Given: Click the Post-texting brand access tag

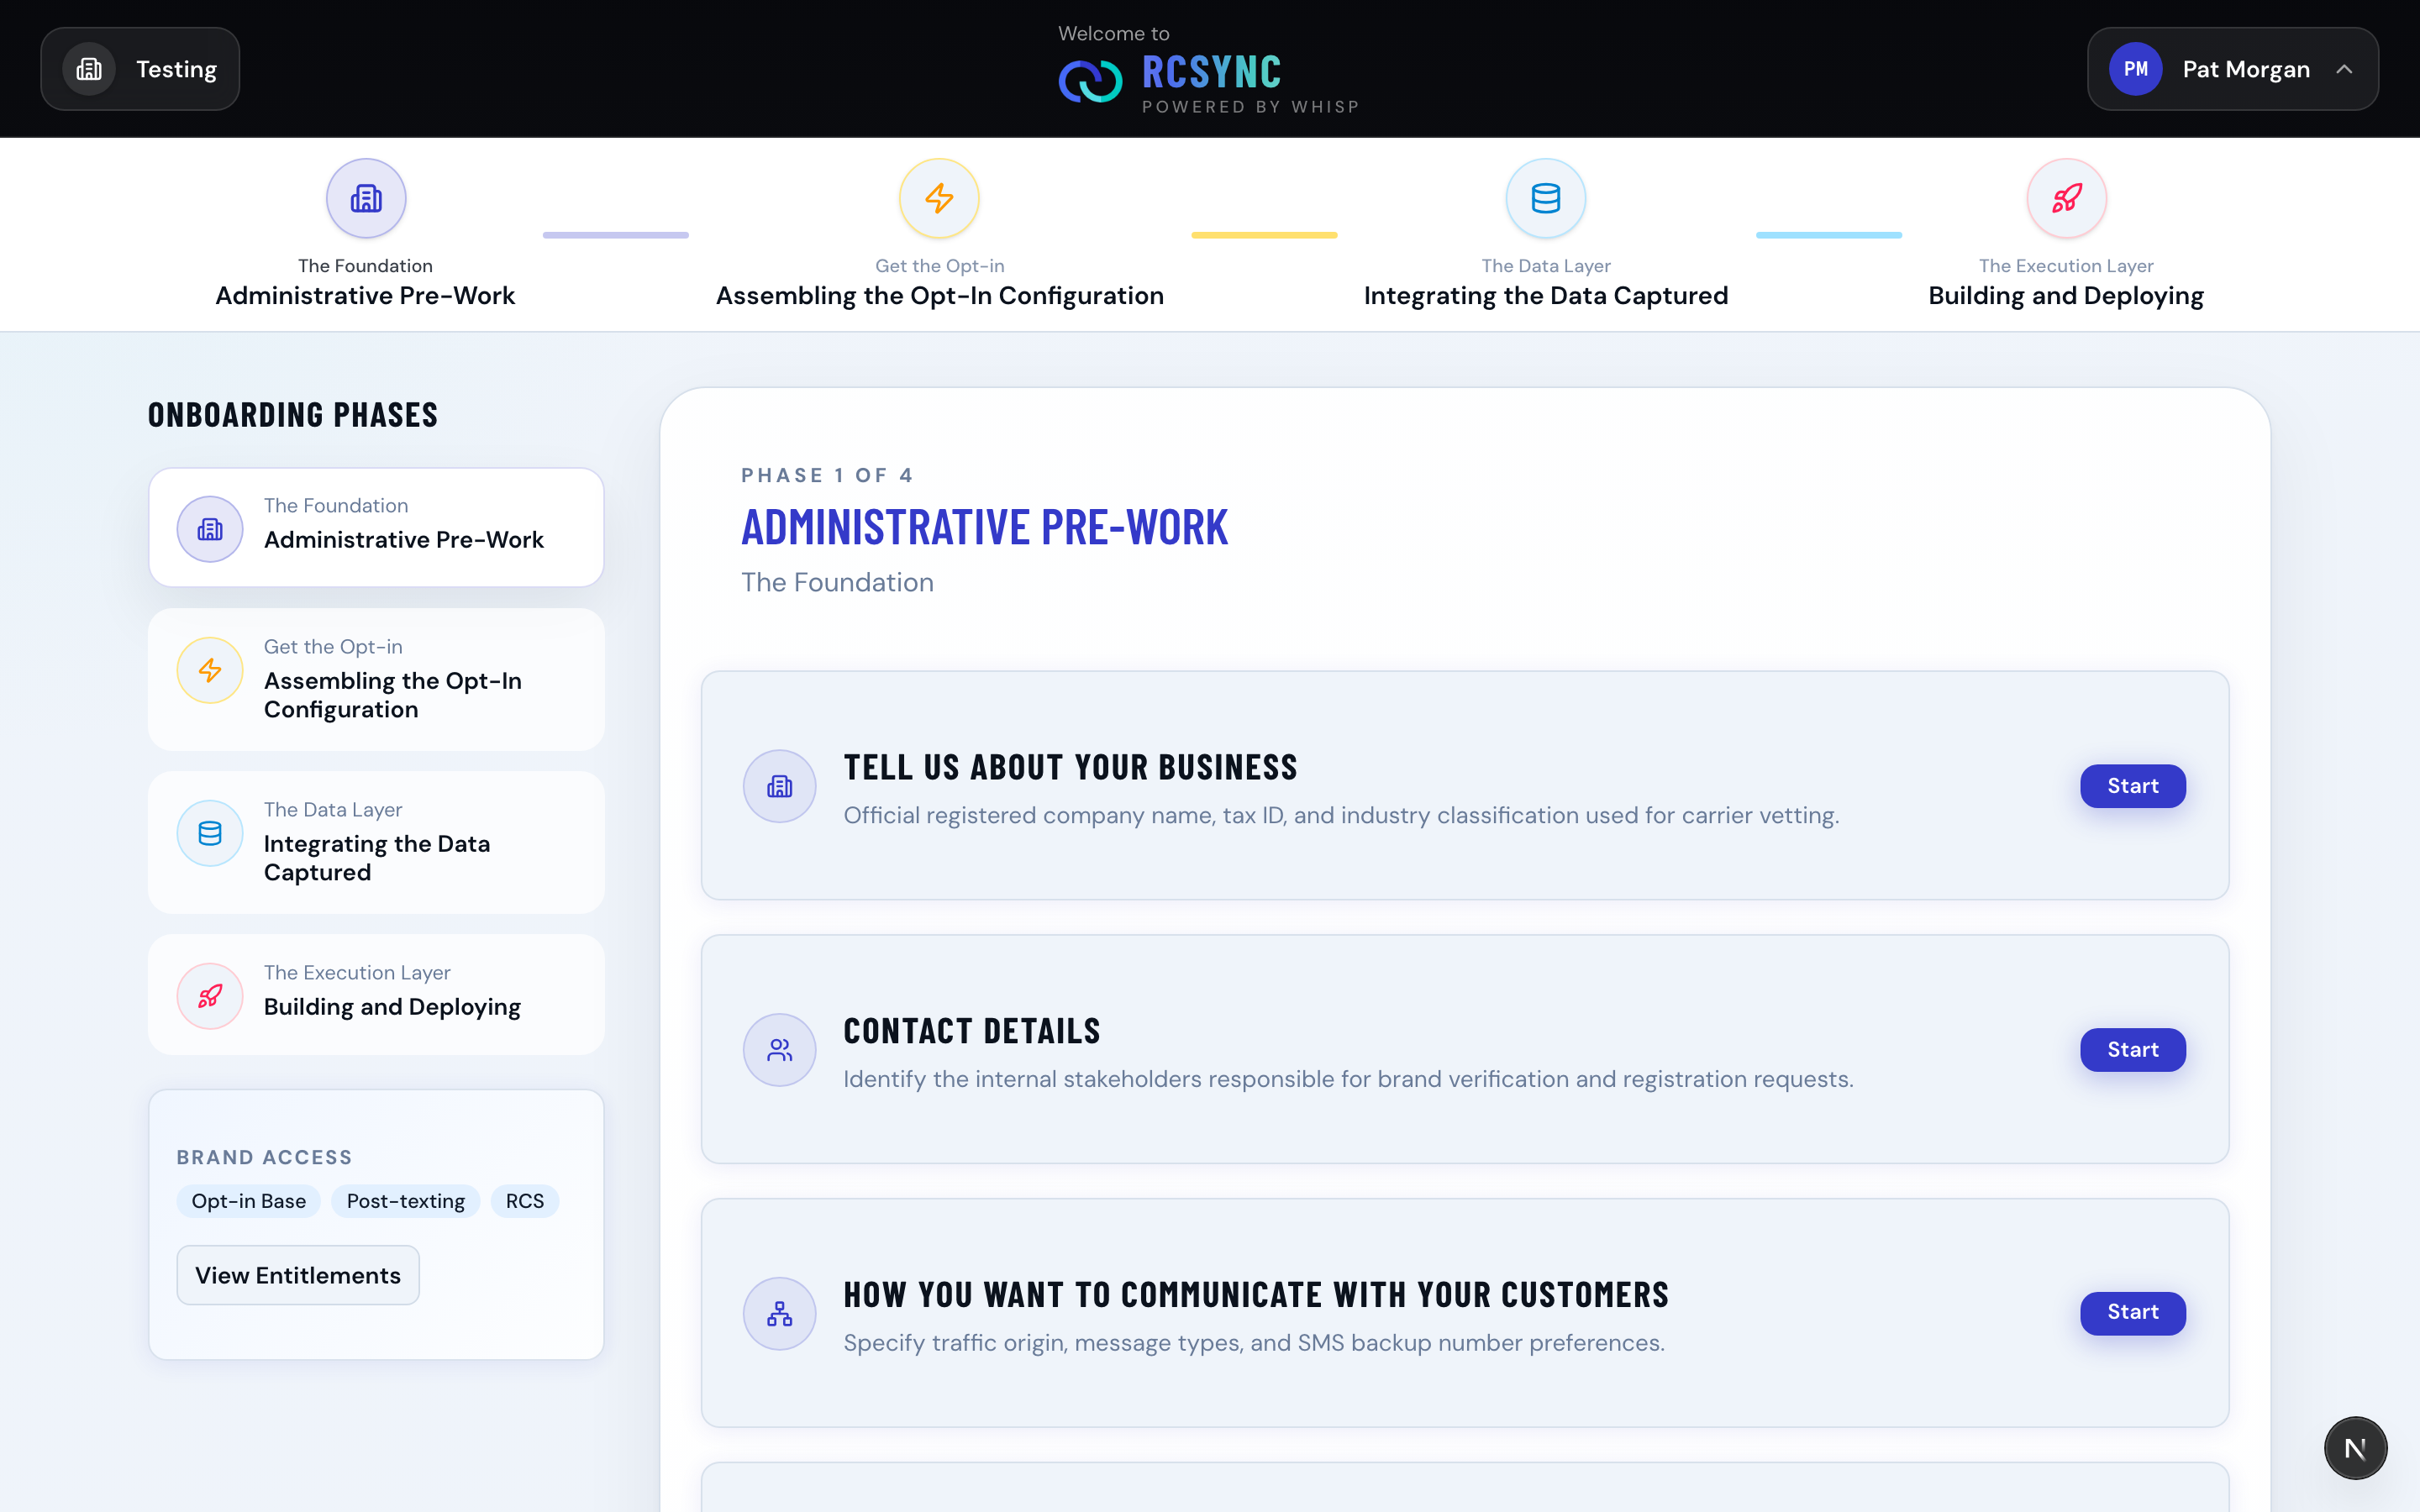Looking at the screenshot, I should 406,1201.
